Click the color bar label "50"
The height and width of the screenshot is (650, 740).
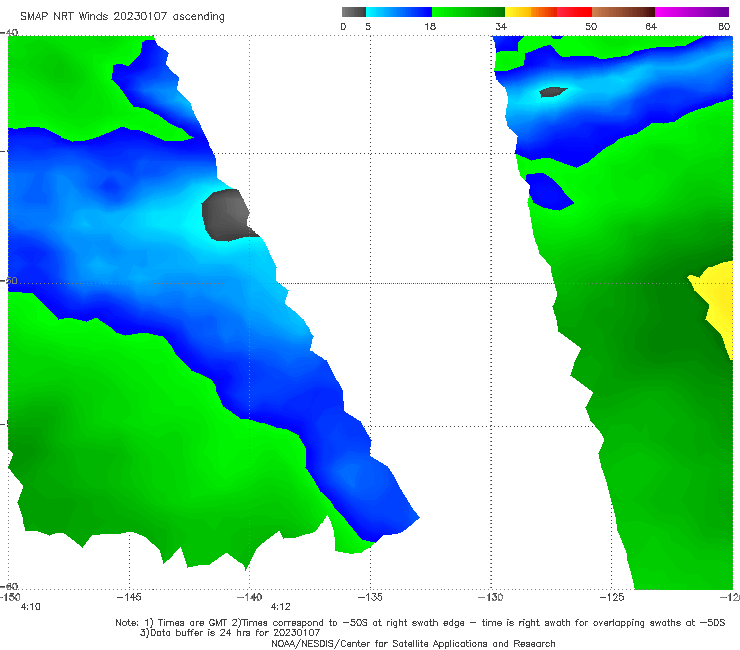[x=591, y=26]
